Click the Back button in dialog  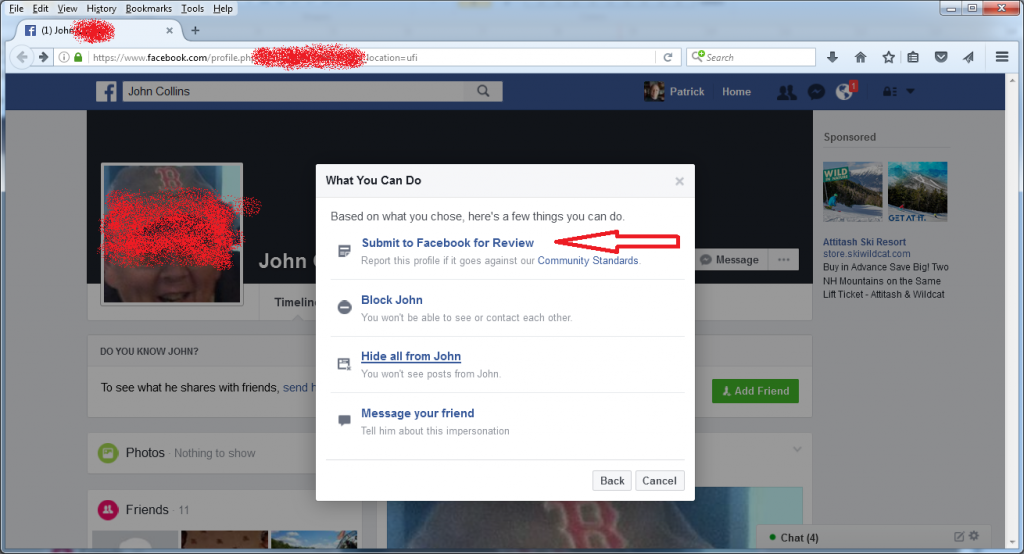[612, 481]
